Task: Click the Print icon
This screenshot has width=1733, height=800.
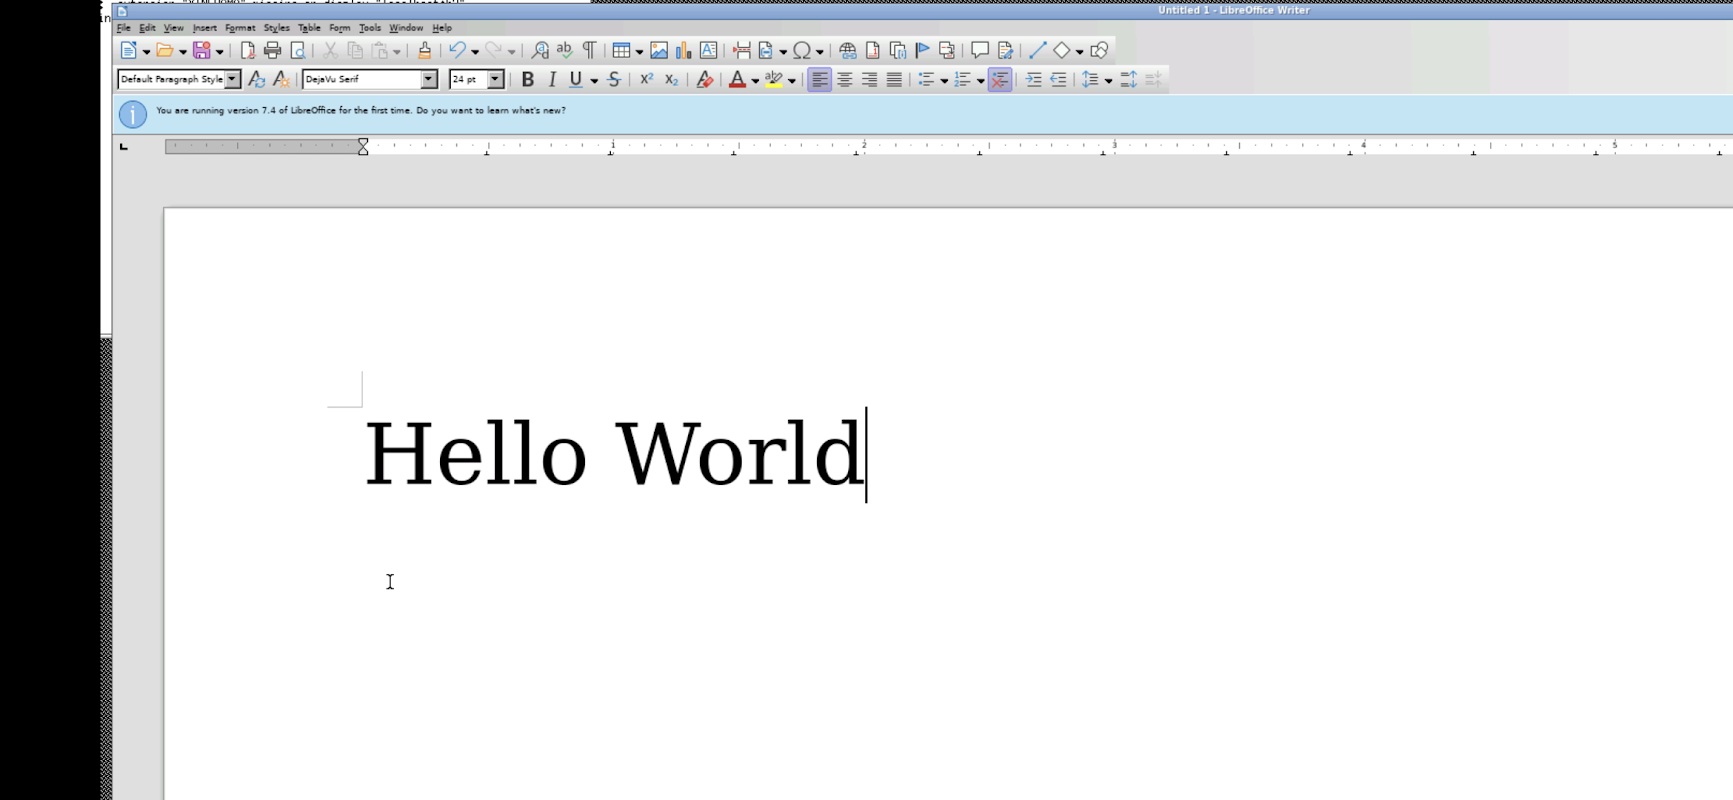Action: click(x=272, y=51)
